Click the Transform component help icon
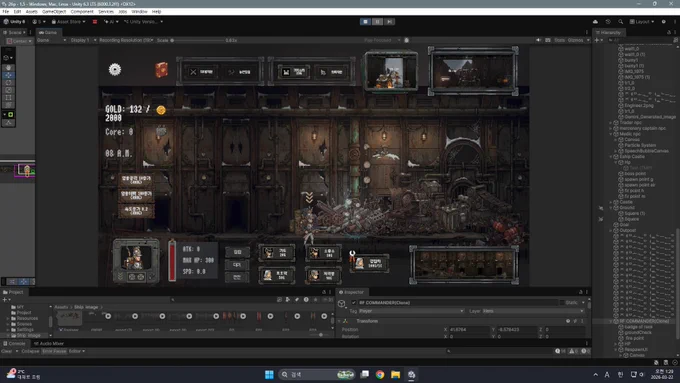 (x=568, y=321)
